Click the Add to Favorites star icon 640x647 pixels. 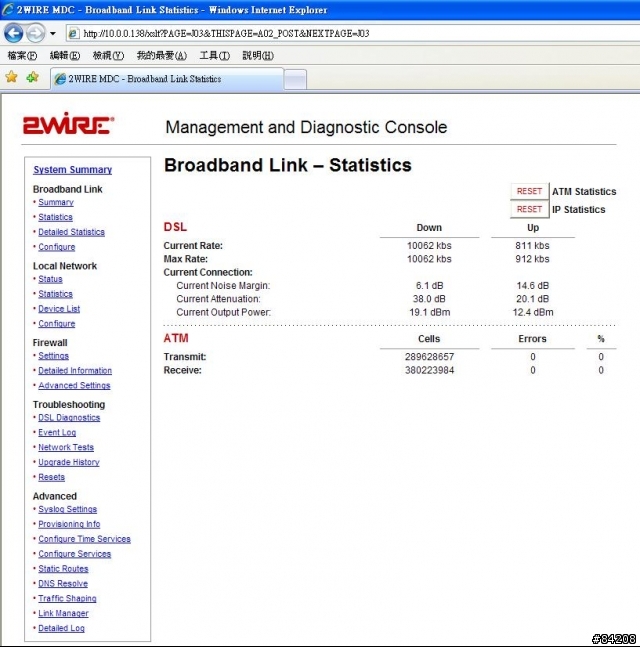(33, 77)
